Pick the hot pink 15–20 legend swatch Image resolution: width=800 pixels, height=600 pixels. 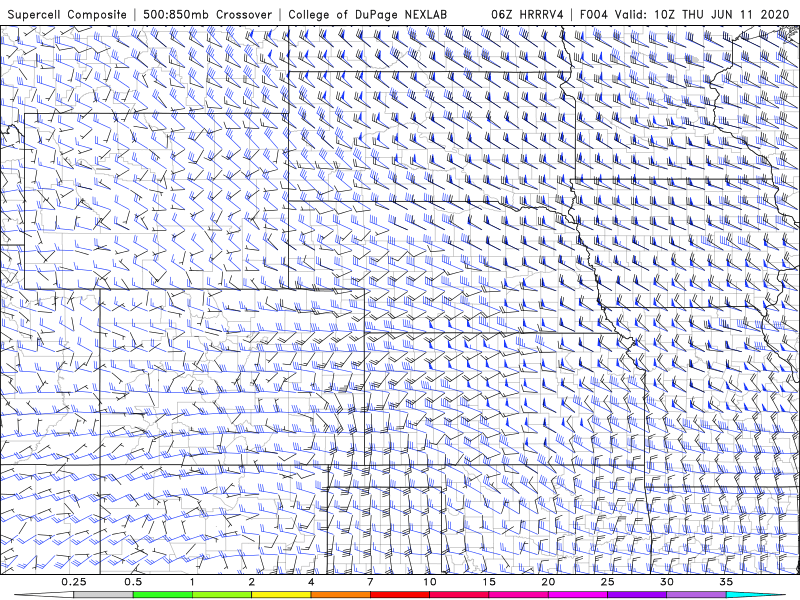tap(518, 595)
